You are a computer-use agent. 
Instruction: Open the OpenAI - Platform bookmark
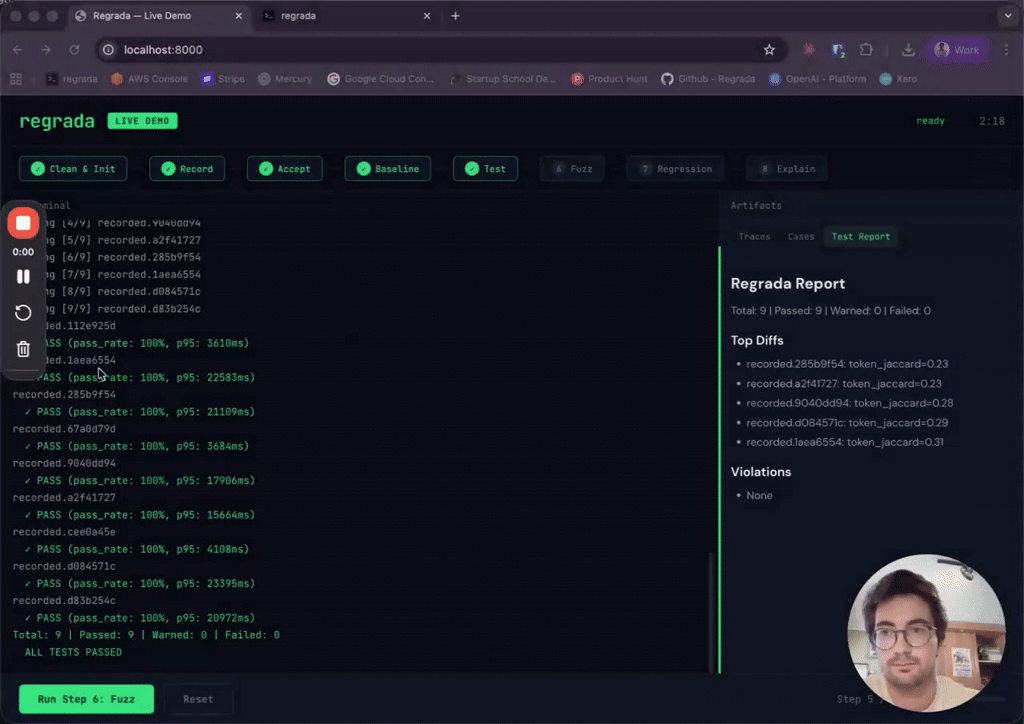(x=817, y=79)
